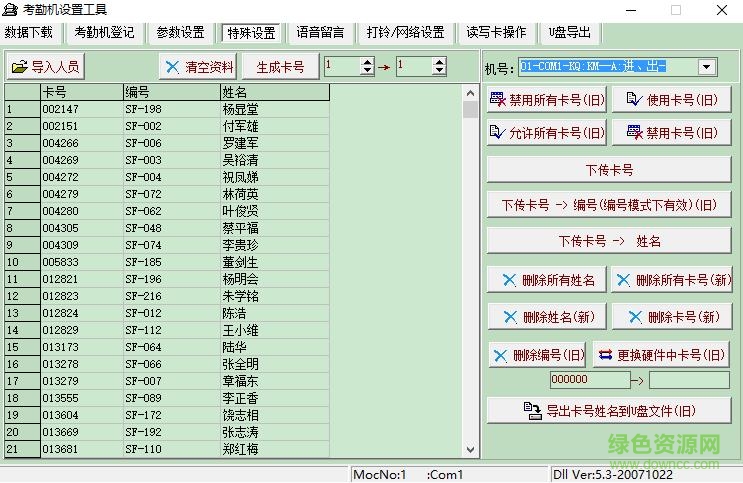The image size is (743, 483).
Task: Decrease the first card number spinner
Action: click(x=367, y=71)
